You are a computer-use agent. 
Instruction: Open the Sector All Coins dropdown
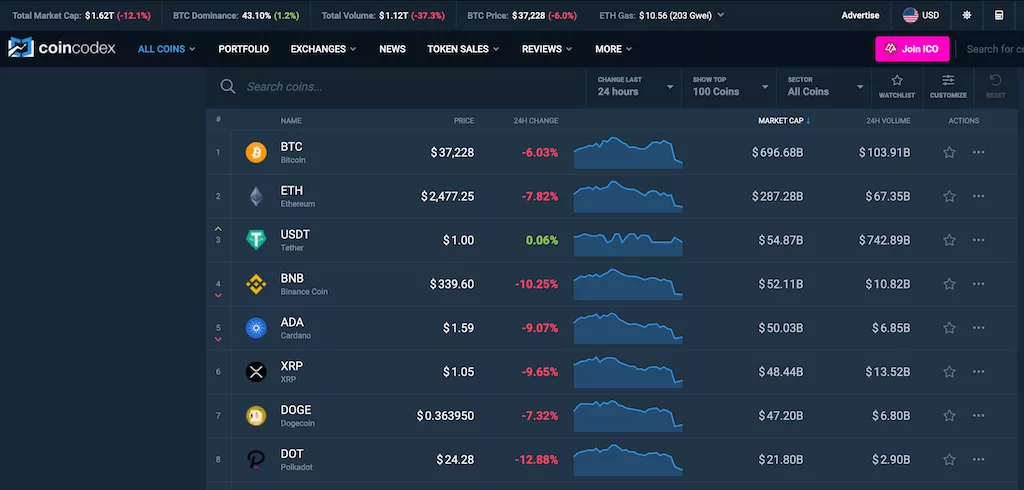[825, 86]
